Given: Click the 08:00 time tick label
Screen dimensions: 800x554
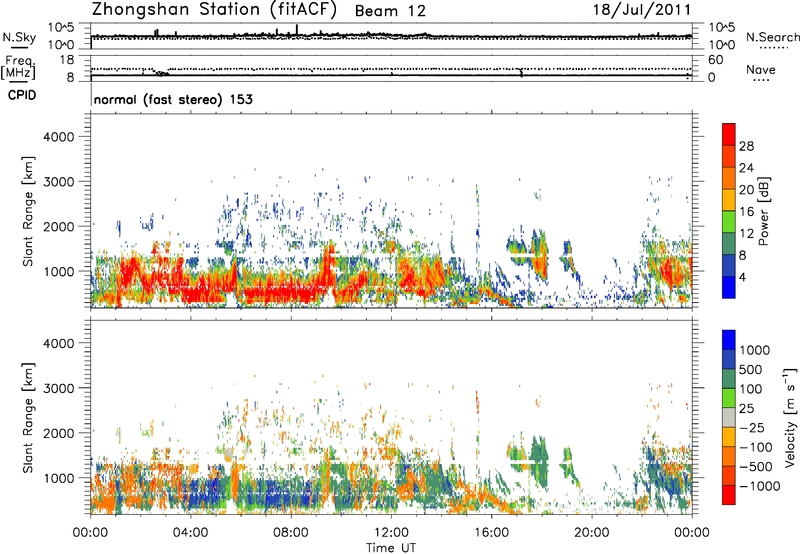Looking at the screenshot, I should (x=291, y=533).
